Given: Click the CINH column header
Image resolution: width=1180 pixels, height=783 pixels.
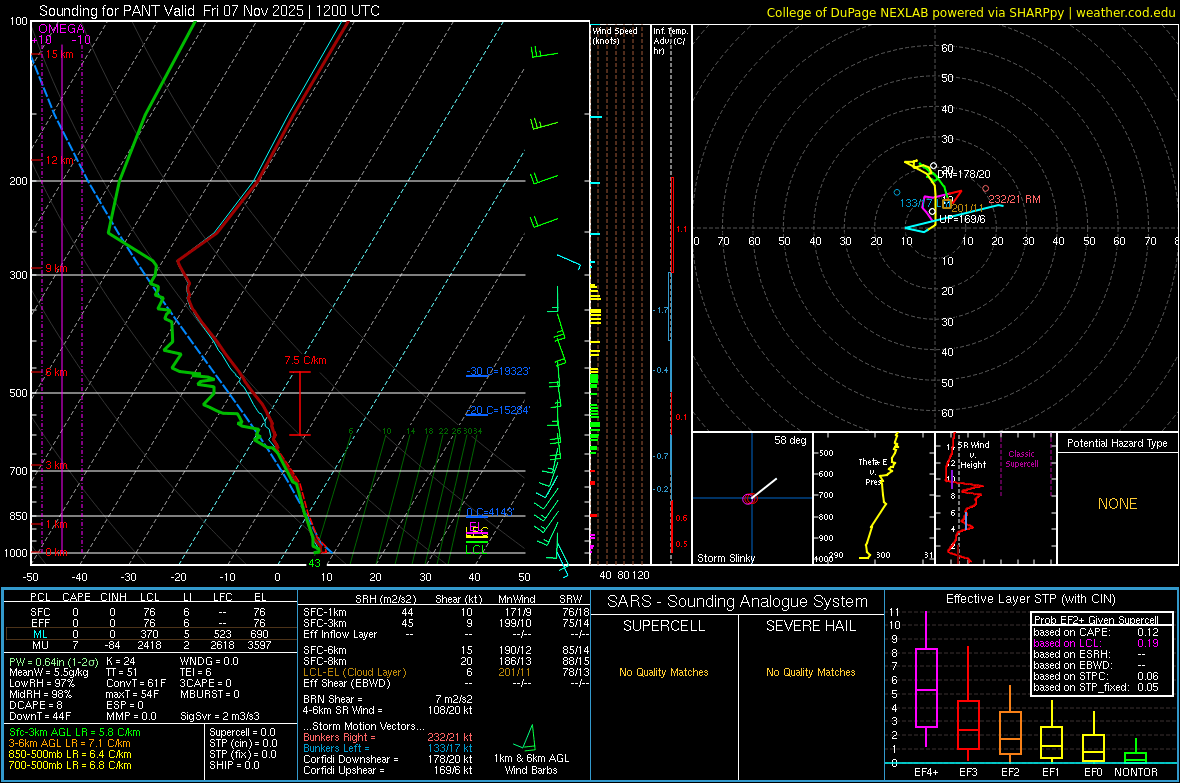Looking at the screenshot, I should [114, 597].
